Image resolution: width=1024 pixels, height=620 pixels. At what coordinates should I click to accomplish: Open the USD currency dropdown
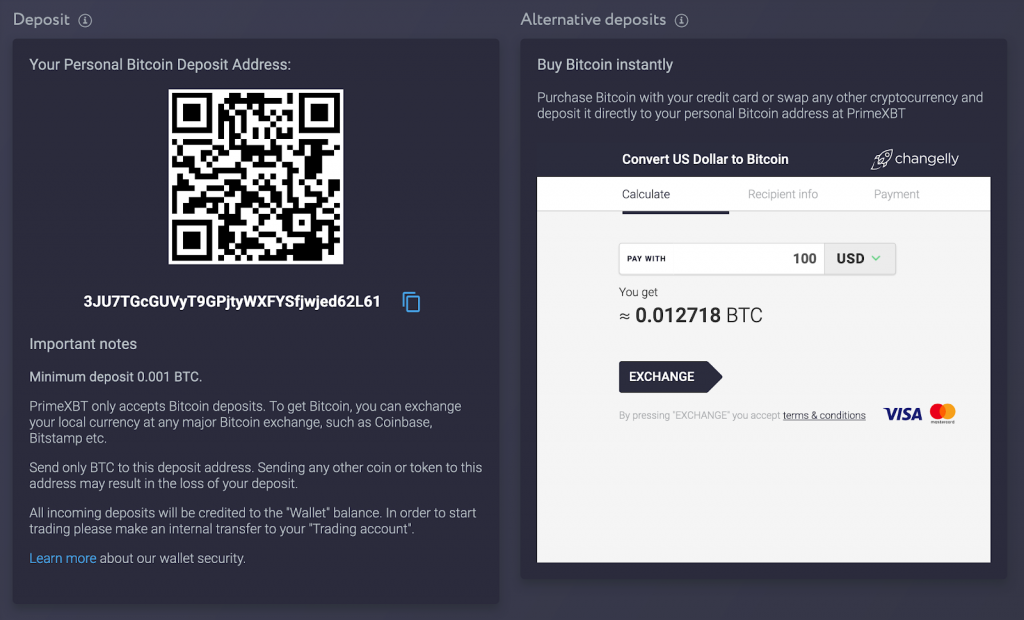coord(860,258)
